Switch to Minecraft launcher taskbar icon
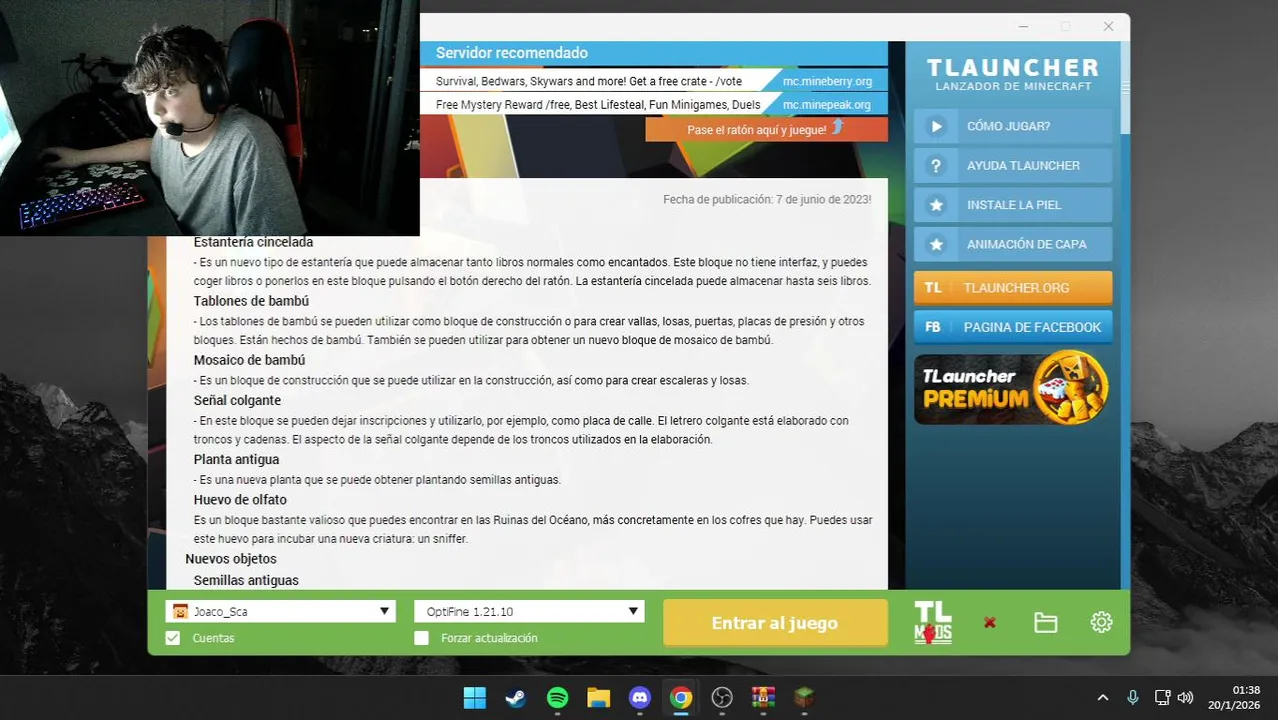 pos(804,698)
